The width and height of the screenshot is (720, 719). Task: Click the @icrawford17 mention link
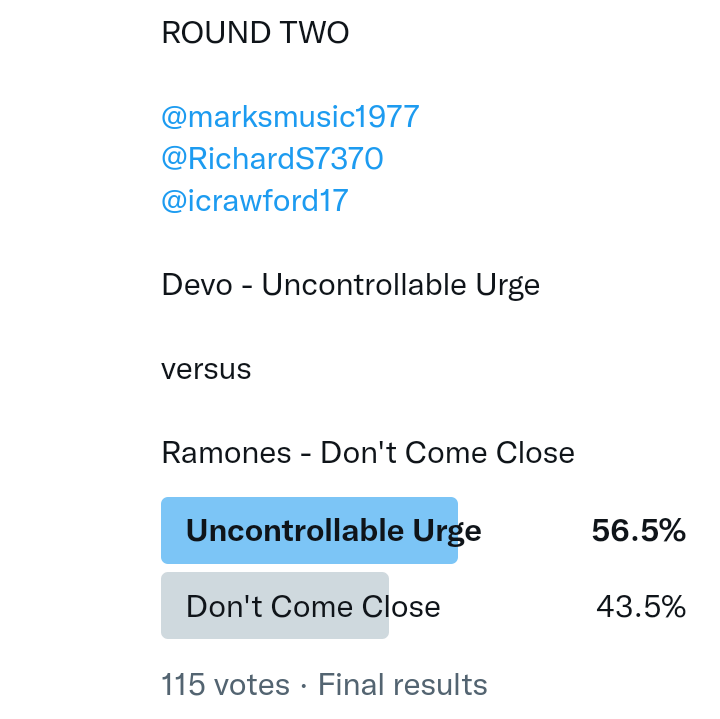tap(254, 201)
